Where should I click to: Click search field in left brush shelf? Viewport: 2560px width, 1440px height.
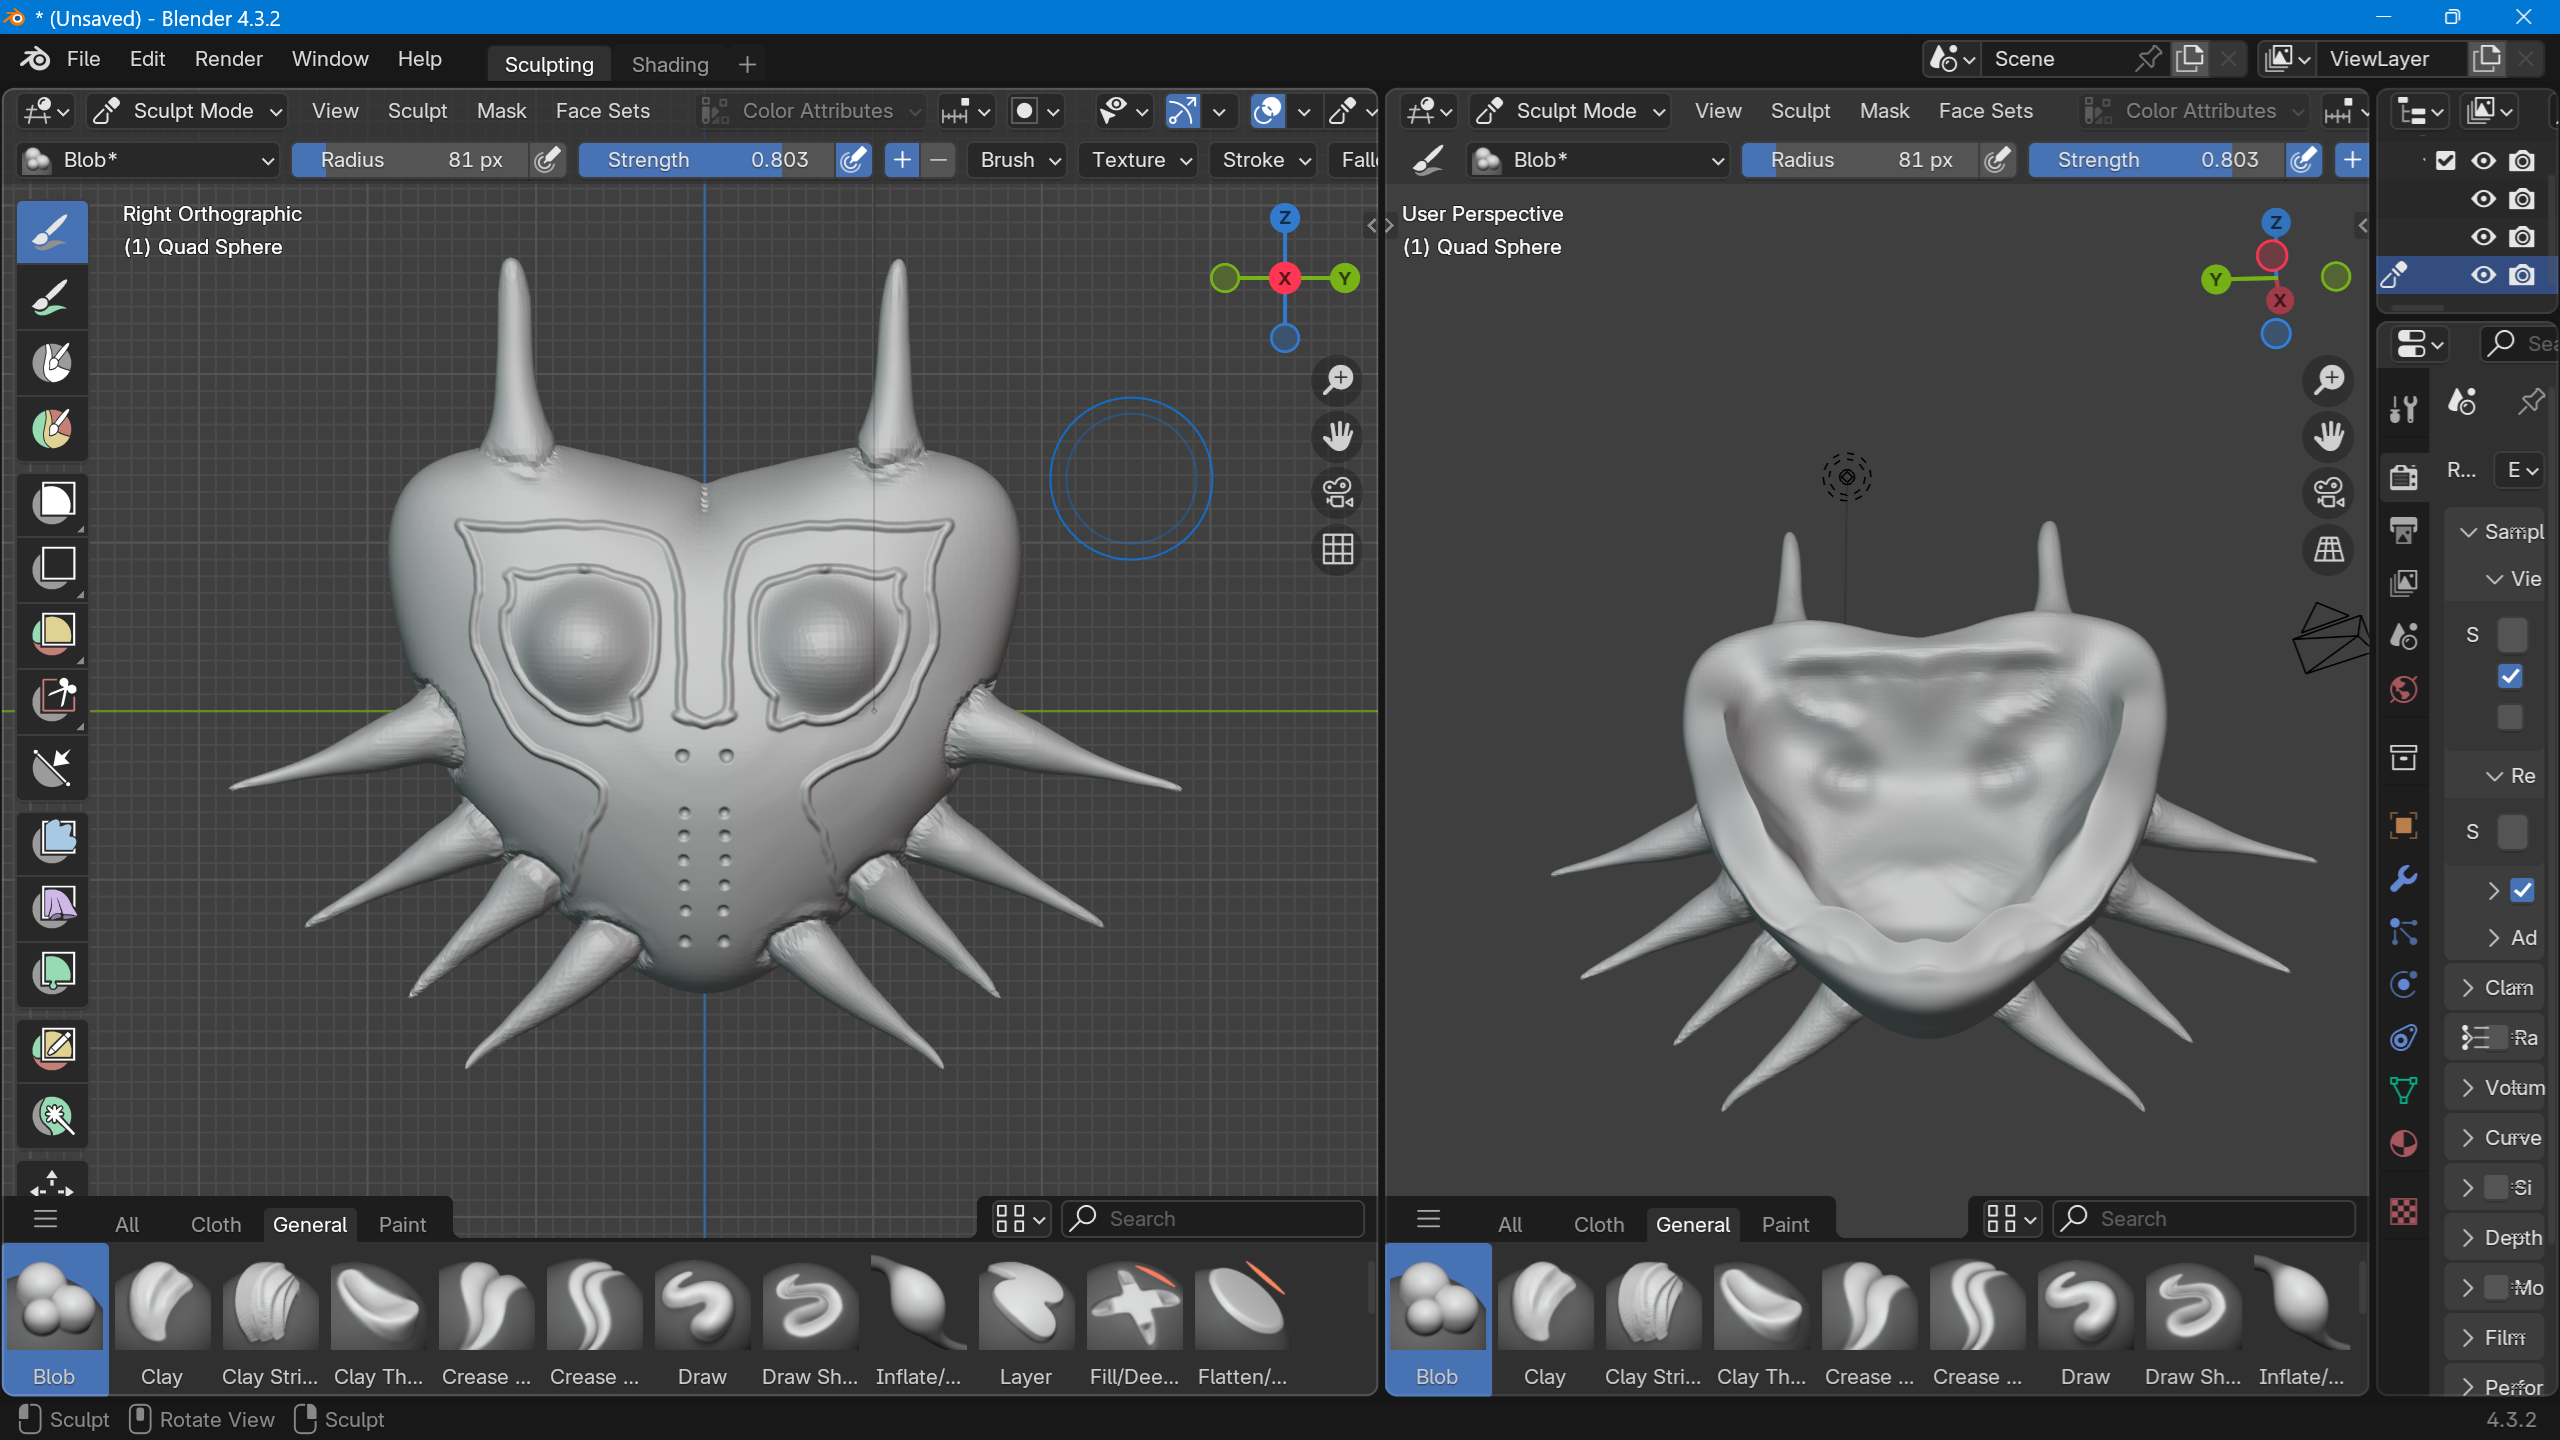point(1213,1219)
